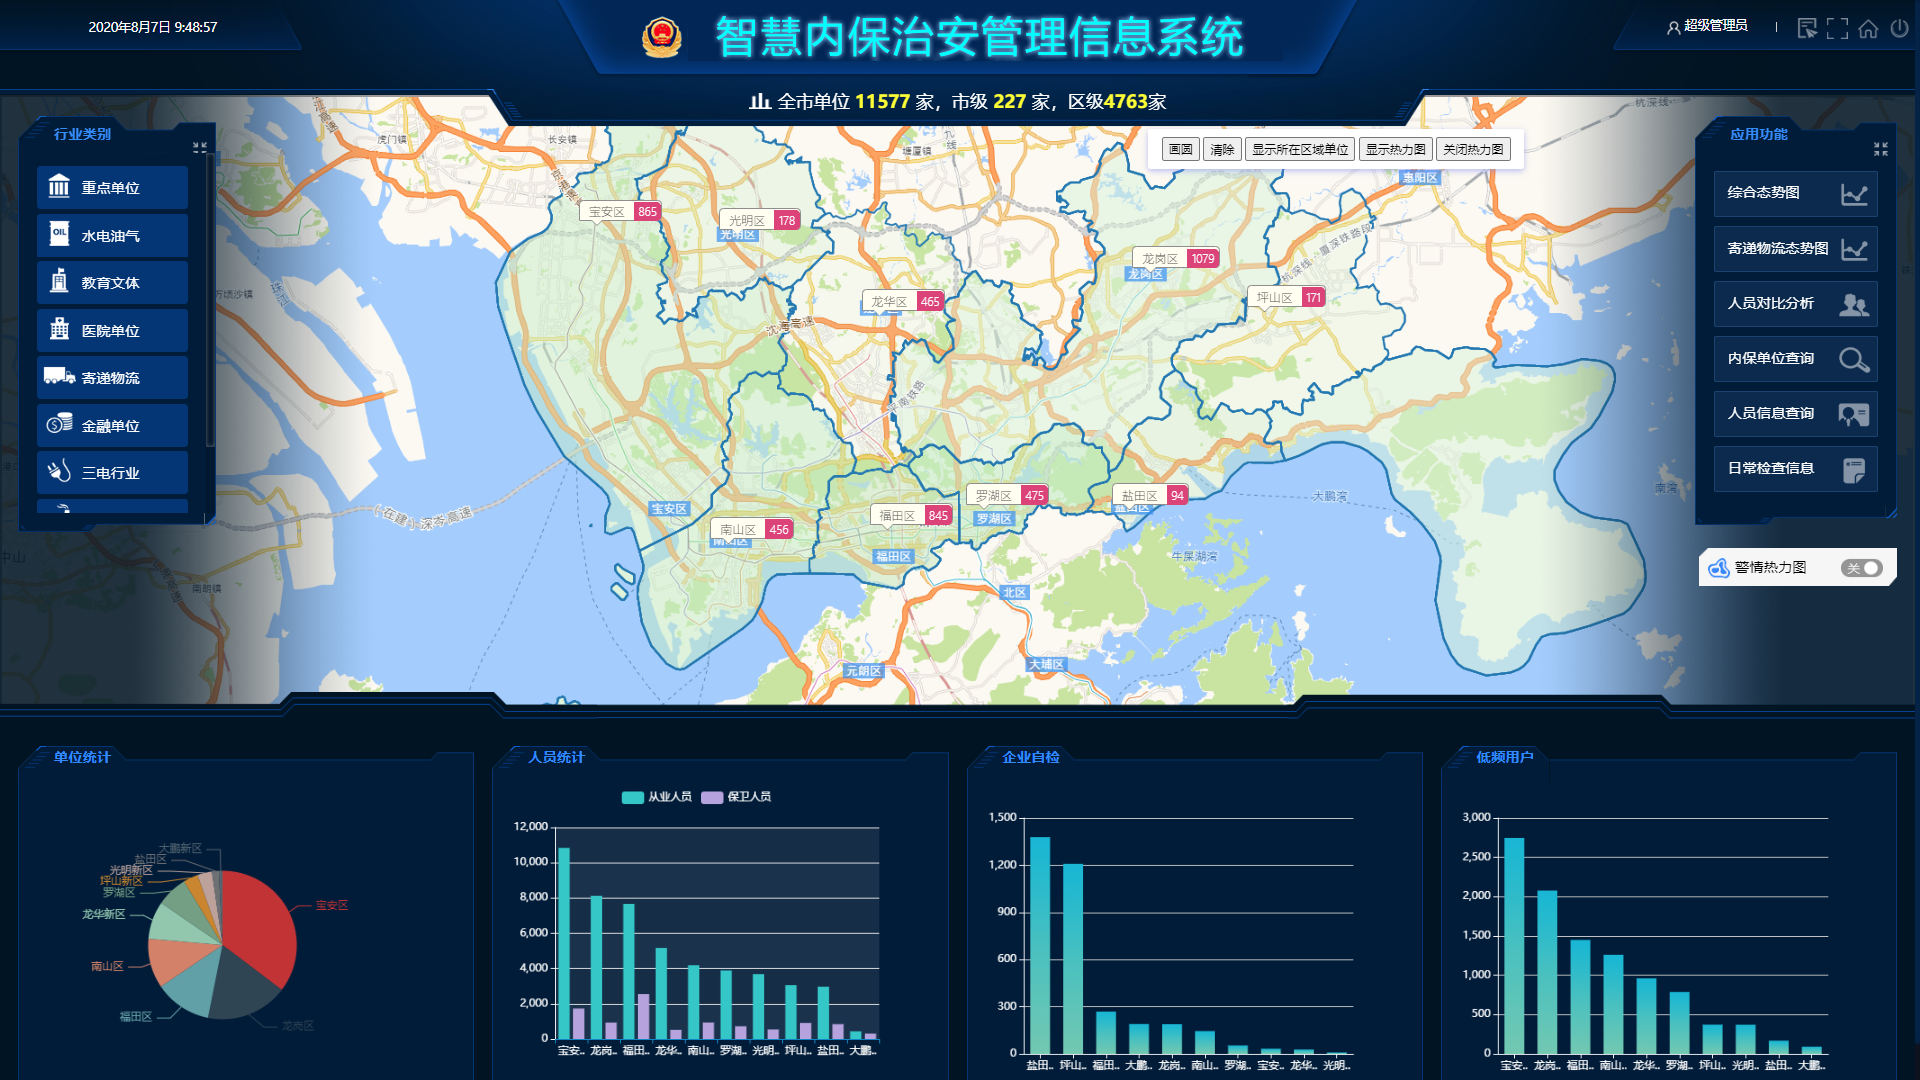Screen dimensions: 1920x1080
Task: Click the 综合态势图 chart icon
Action: click(x=1854, y=194)
